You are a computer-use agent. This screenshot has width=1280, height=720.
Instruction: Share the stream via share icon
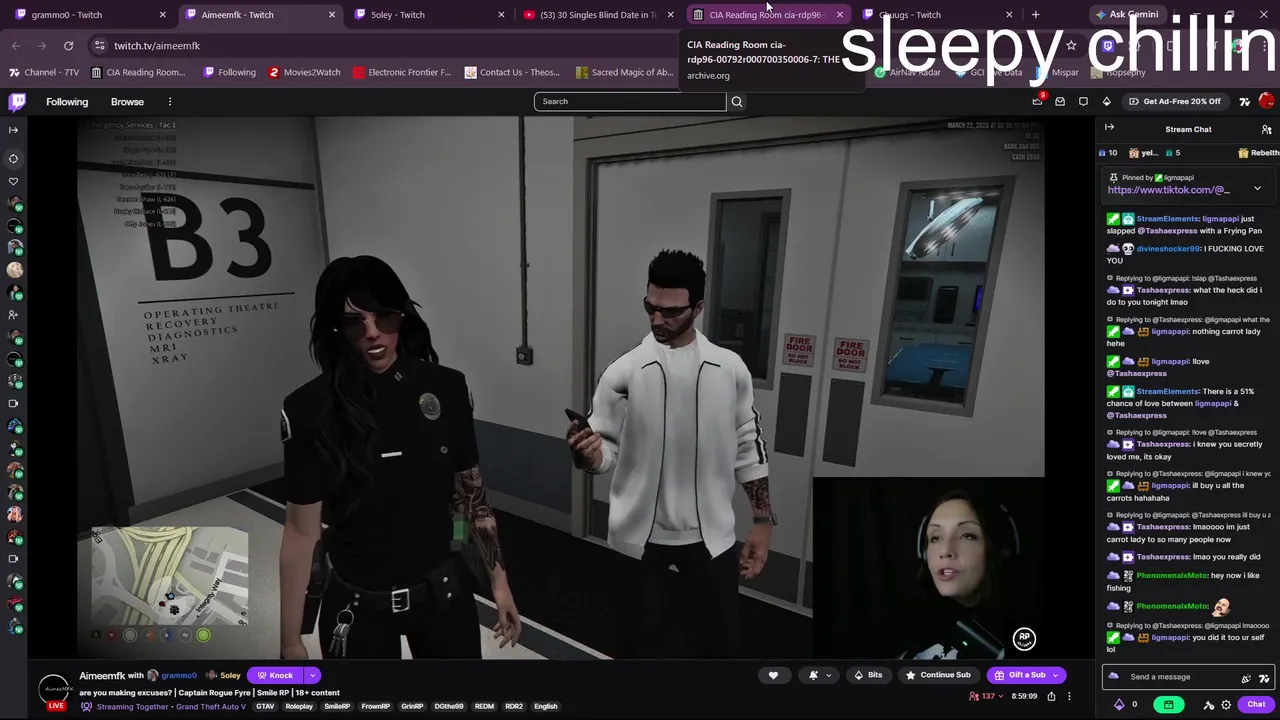pyautogui.click(x=1051, y=696)
